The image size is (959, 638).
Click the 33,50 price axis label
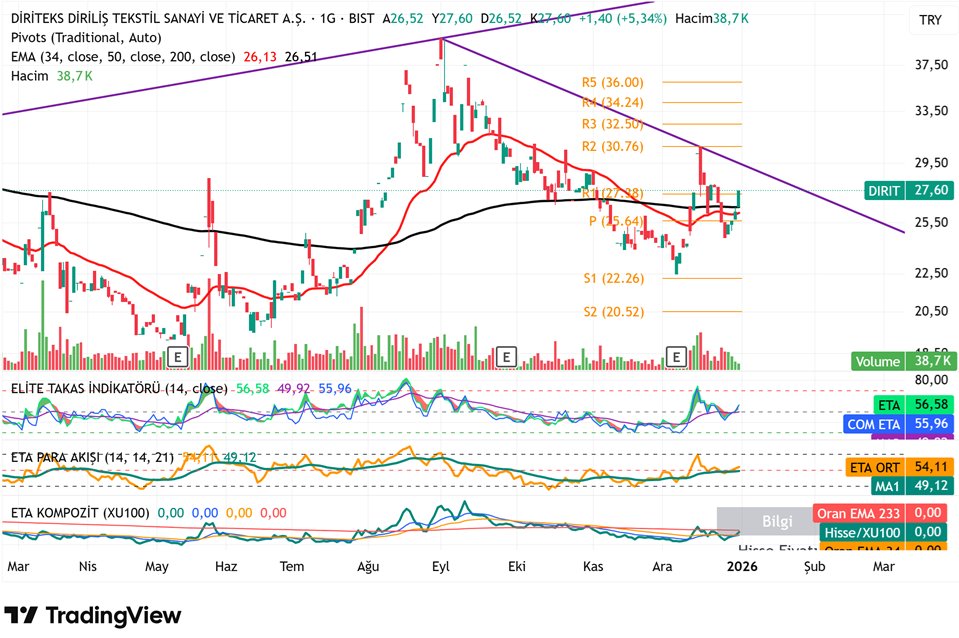click(931, 111)
